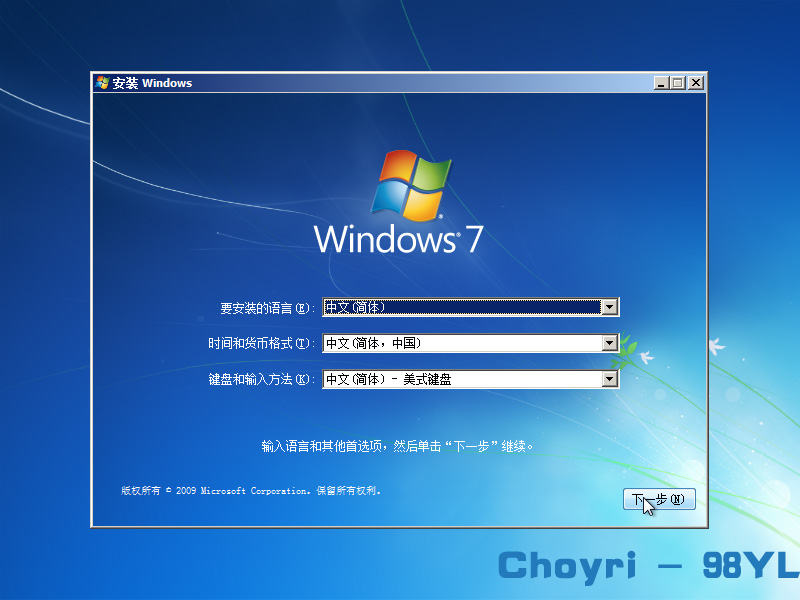The height and width of the screenshot is (600, 800).
Task: Open the 键盘和输入方法 dropdown arrow
Action: coord(610,379)
